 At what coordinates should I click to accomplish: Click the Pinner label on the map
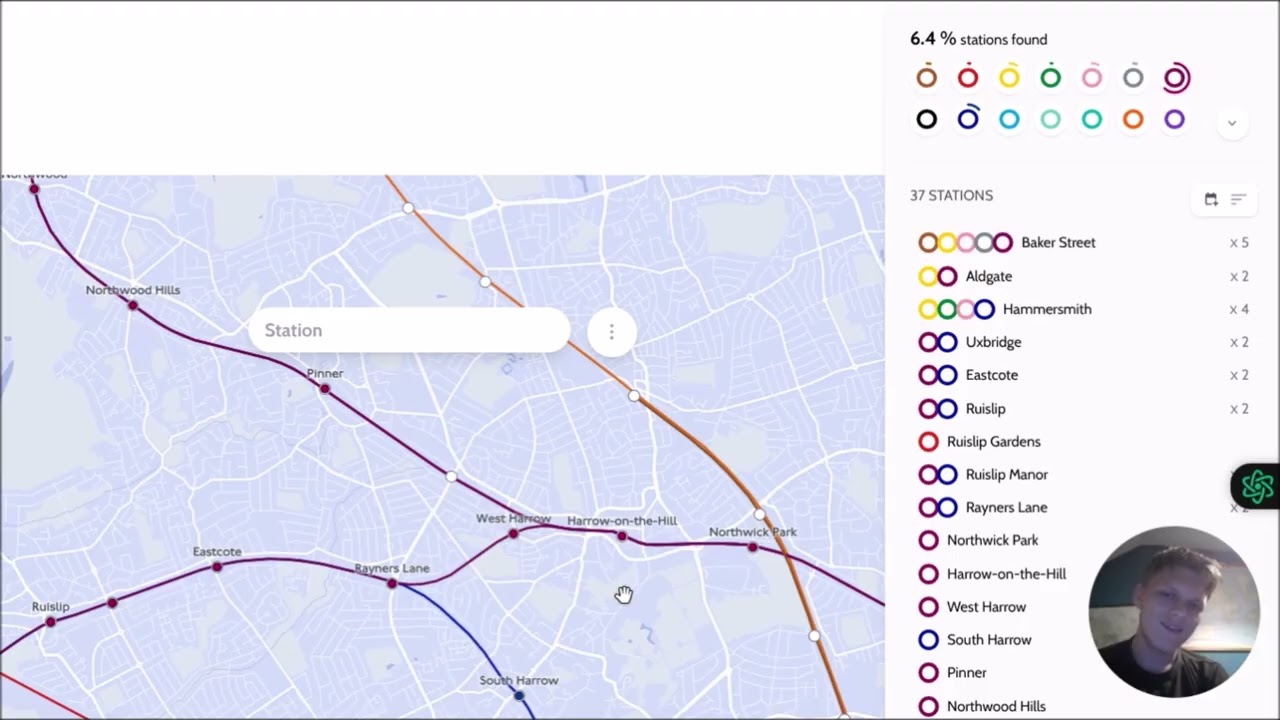coord(325,373)
